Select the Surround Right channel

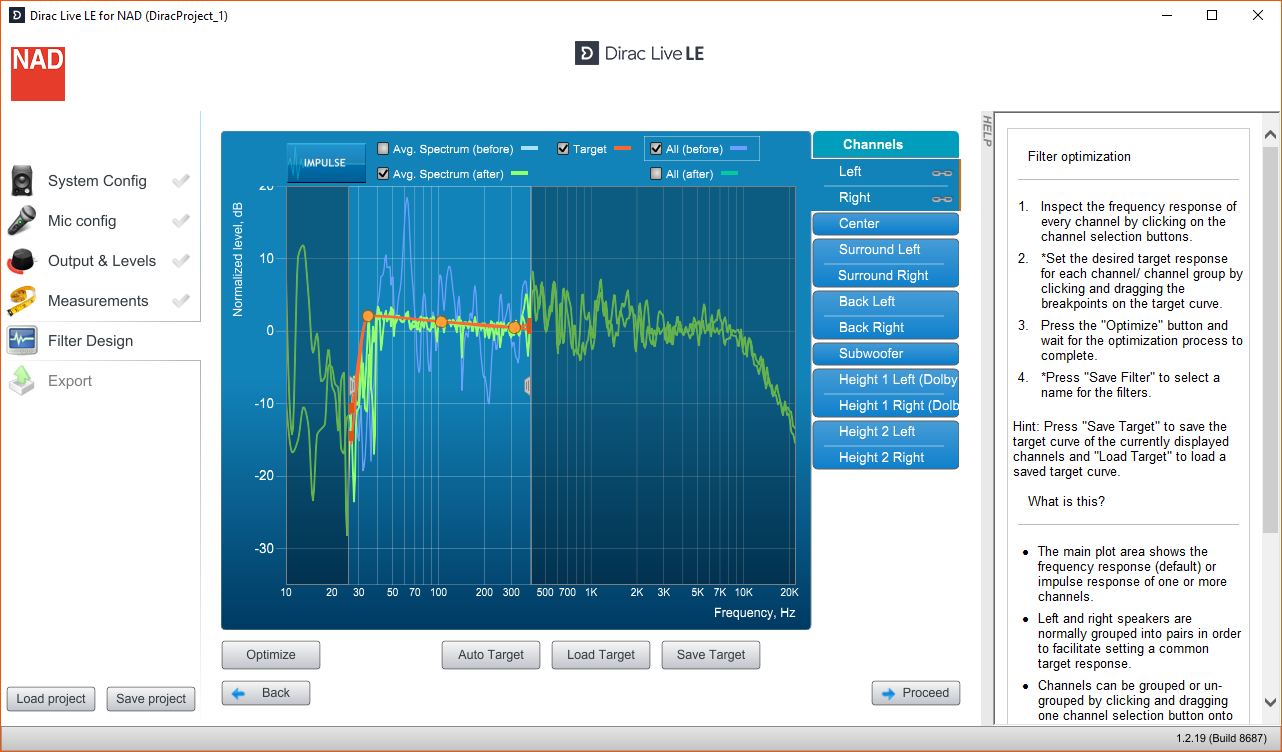point(886,276)
